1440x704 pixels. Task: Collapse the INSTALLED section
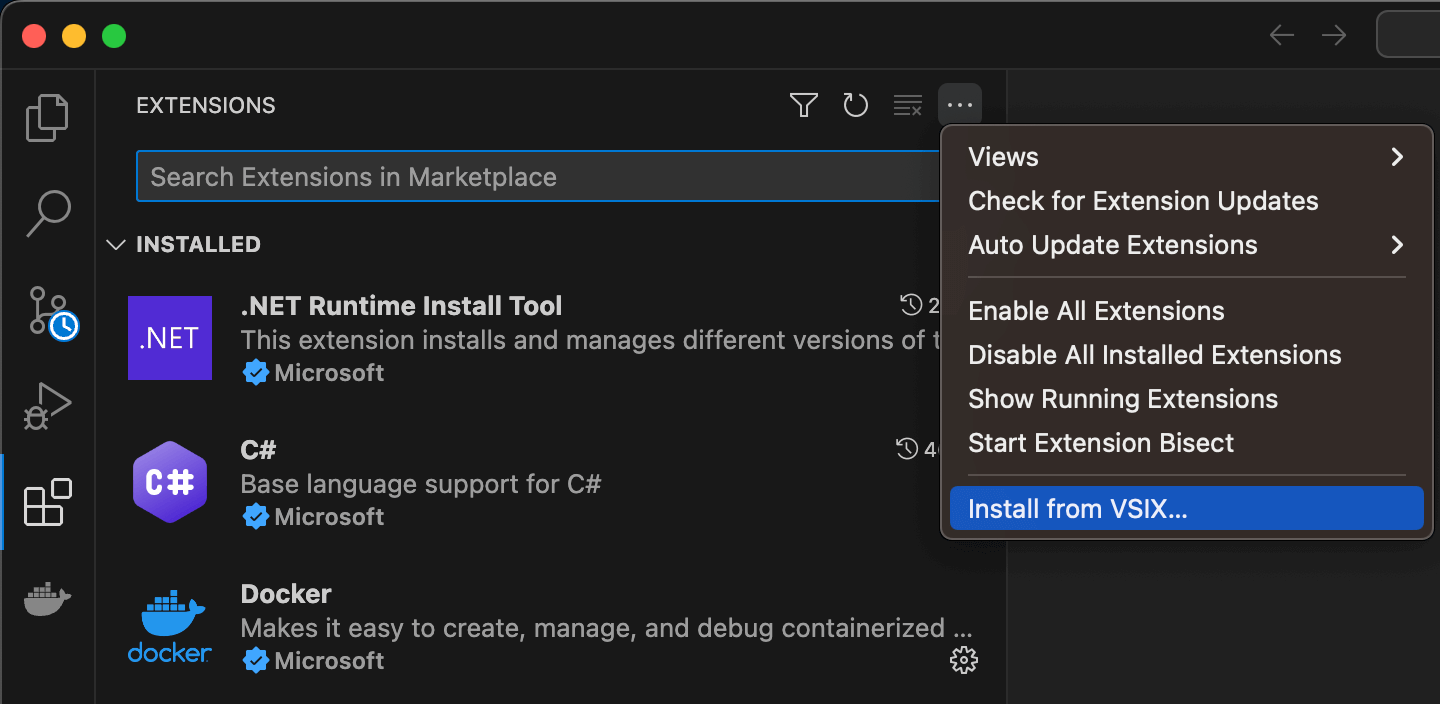[117, 245]
